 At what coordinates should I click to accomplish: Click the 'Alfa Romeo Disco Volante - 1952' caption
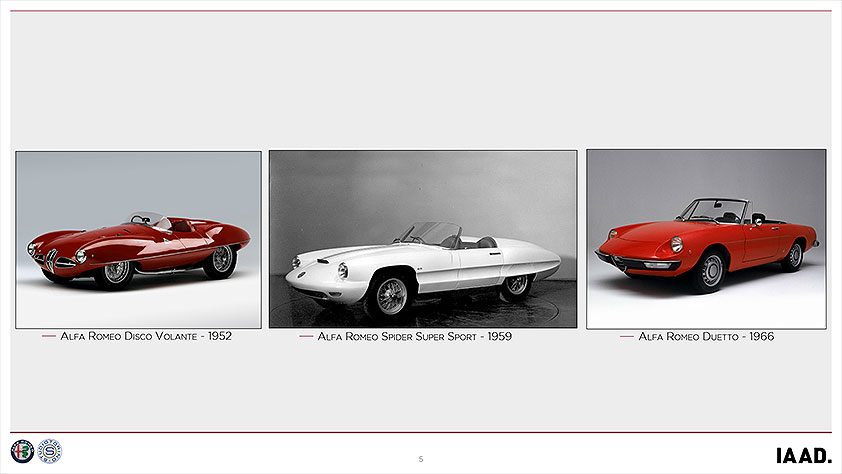coord(146,337)
